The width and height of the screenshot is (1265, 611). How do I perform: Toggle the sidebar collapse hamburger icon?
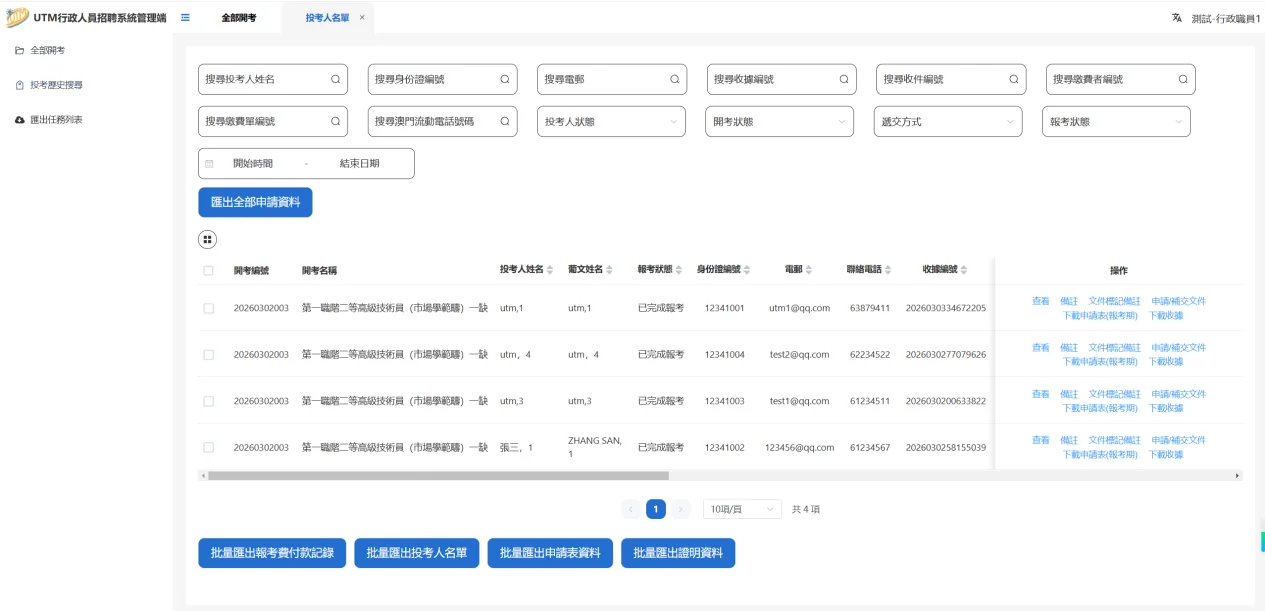(186, 17)
